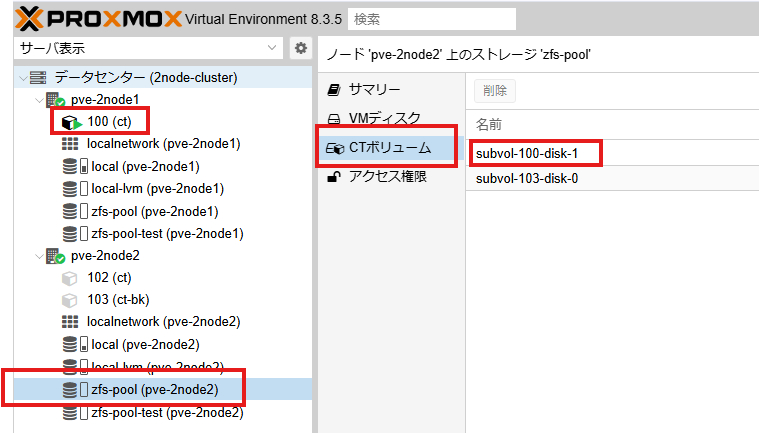
Task: Select 103 (ct-bk) label
Action: coord(118,299)
